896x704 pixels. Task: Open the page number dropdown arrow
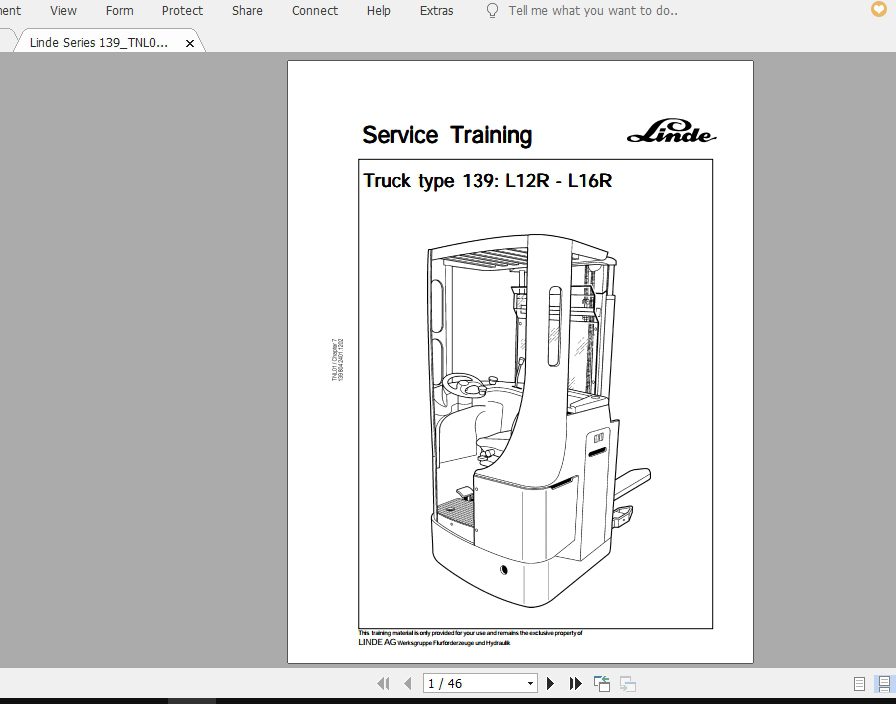[x=531, y=684]
